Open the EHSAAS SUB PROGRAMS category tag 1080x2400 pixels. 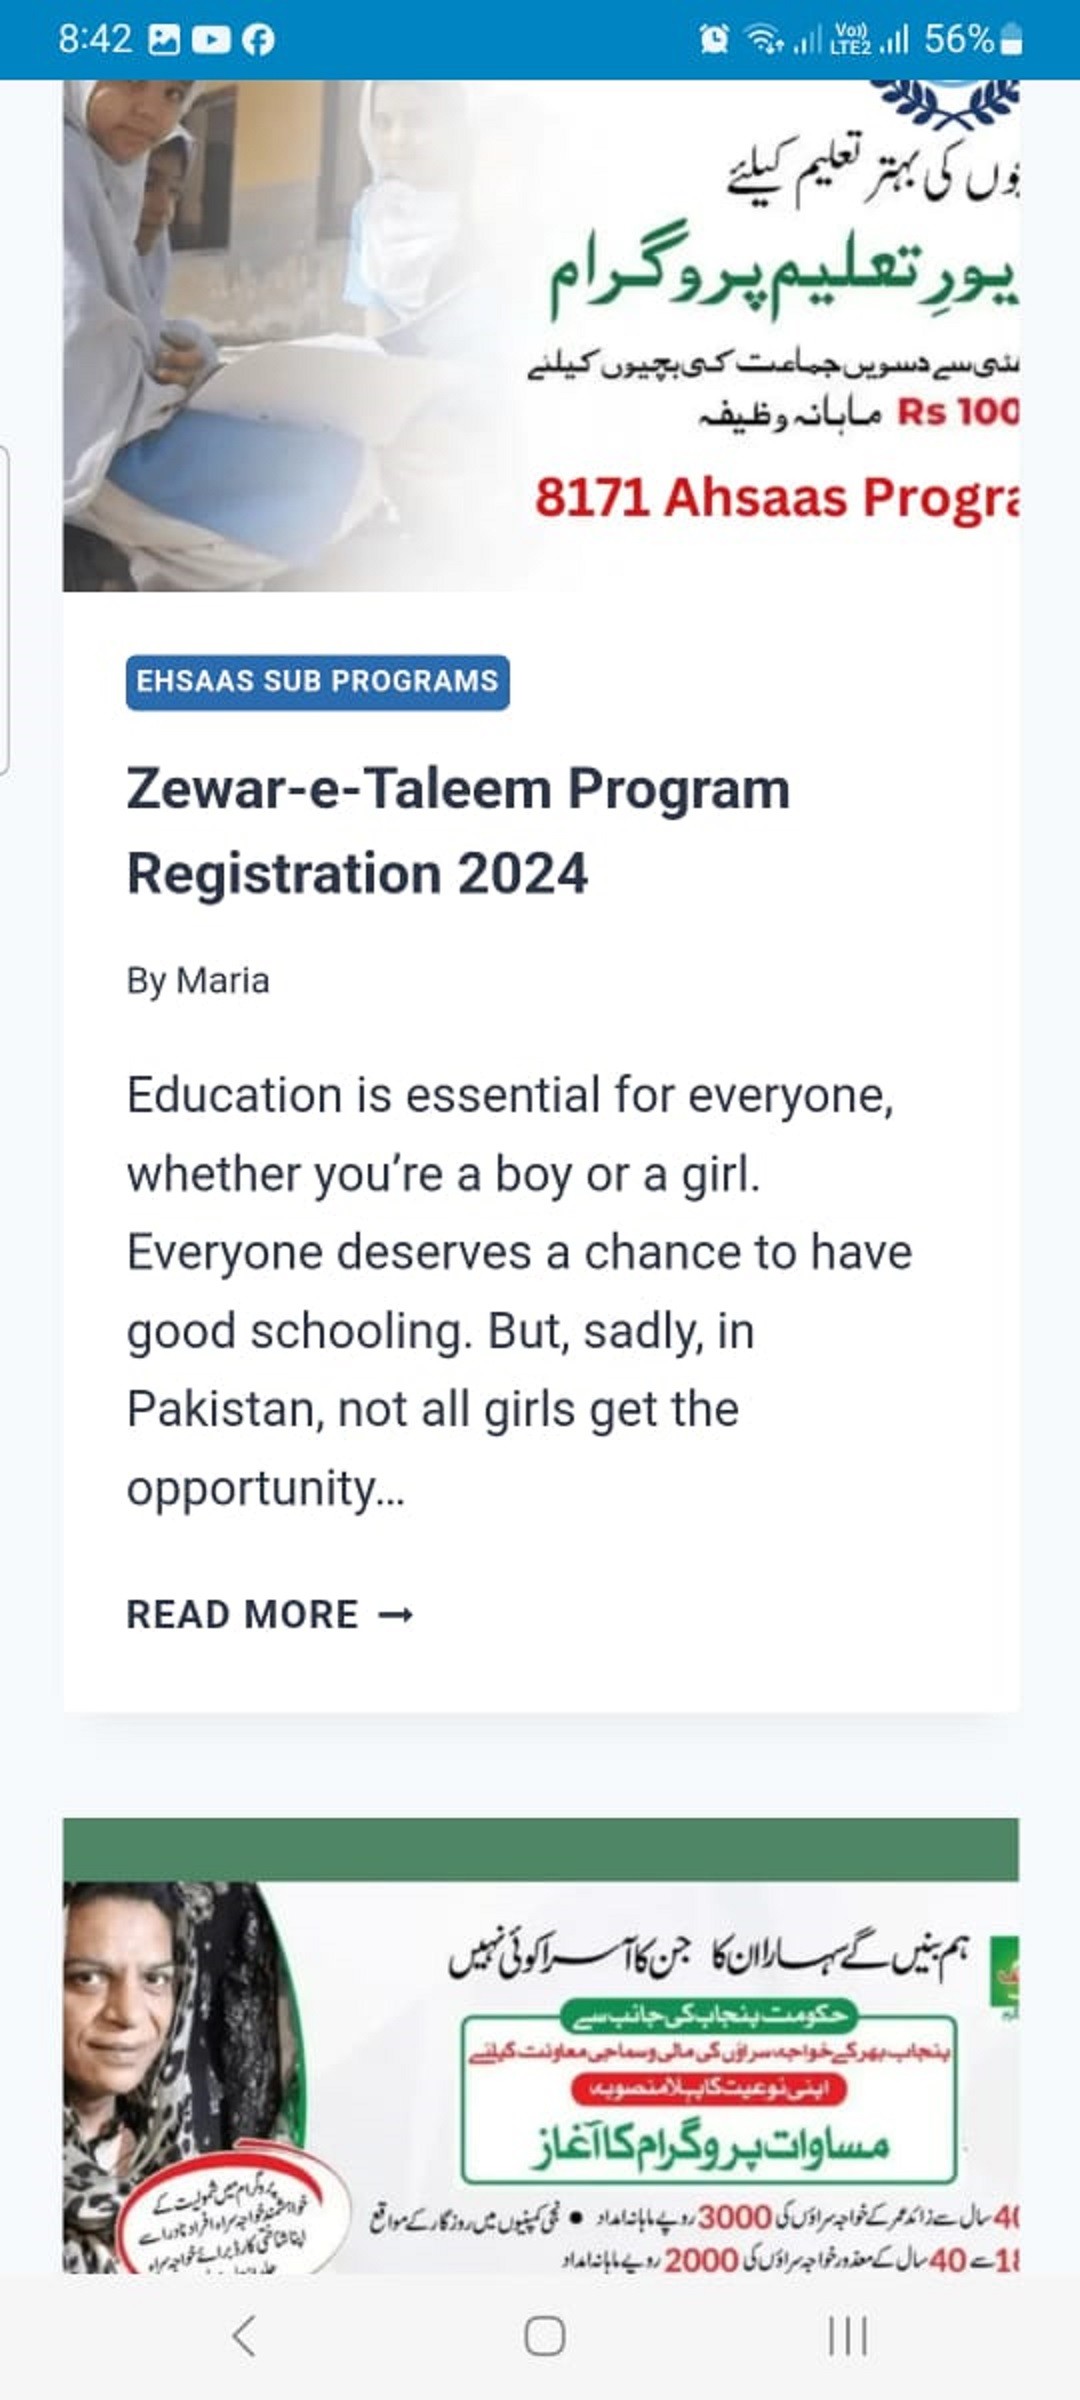click(x=317, y=682)
